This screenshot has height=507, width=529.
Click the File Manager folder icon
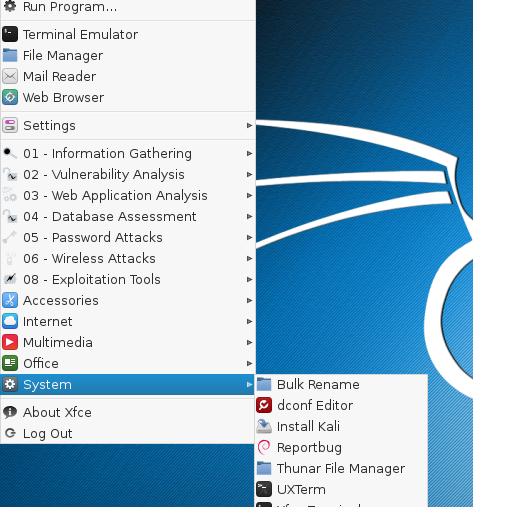pyautogui.click(x=10, y=55)
